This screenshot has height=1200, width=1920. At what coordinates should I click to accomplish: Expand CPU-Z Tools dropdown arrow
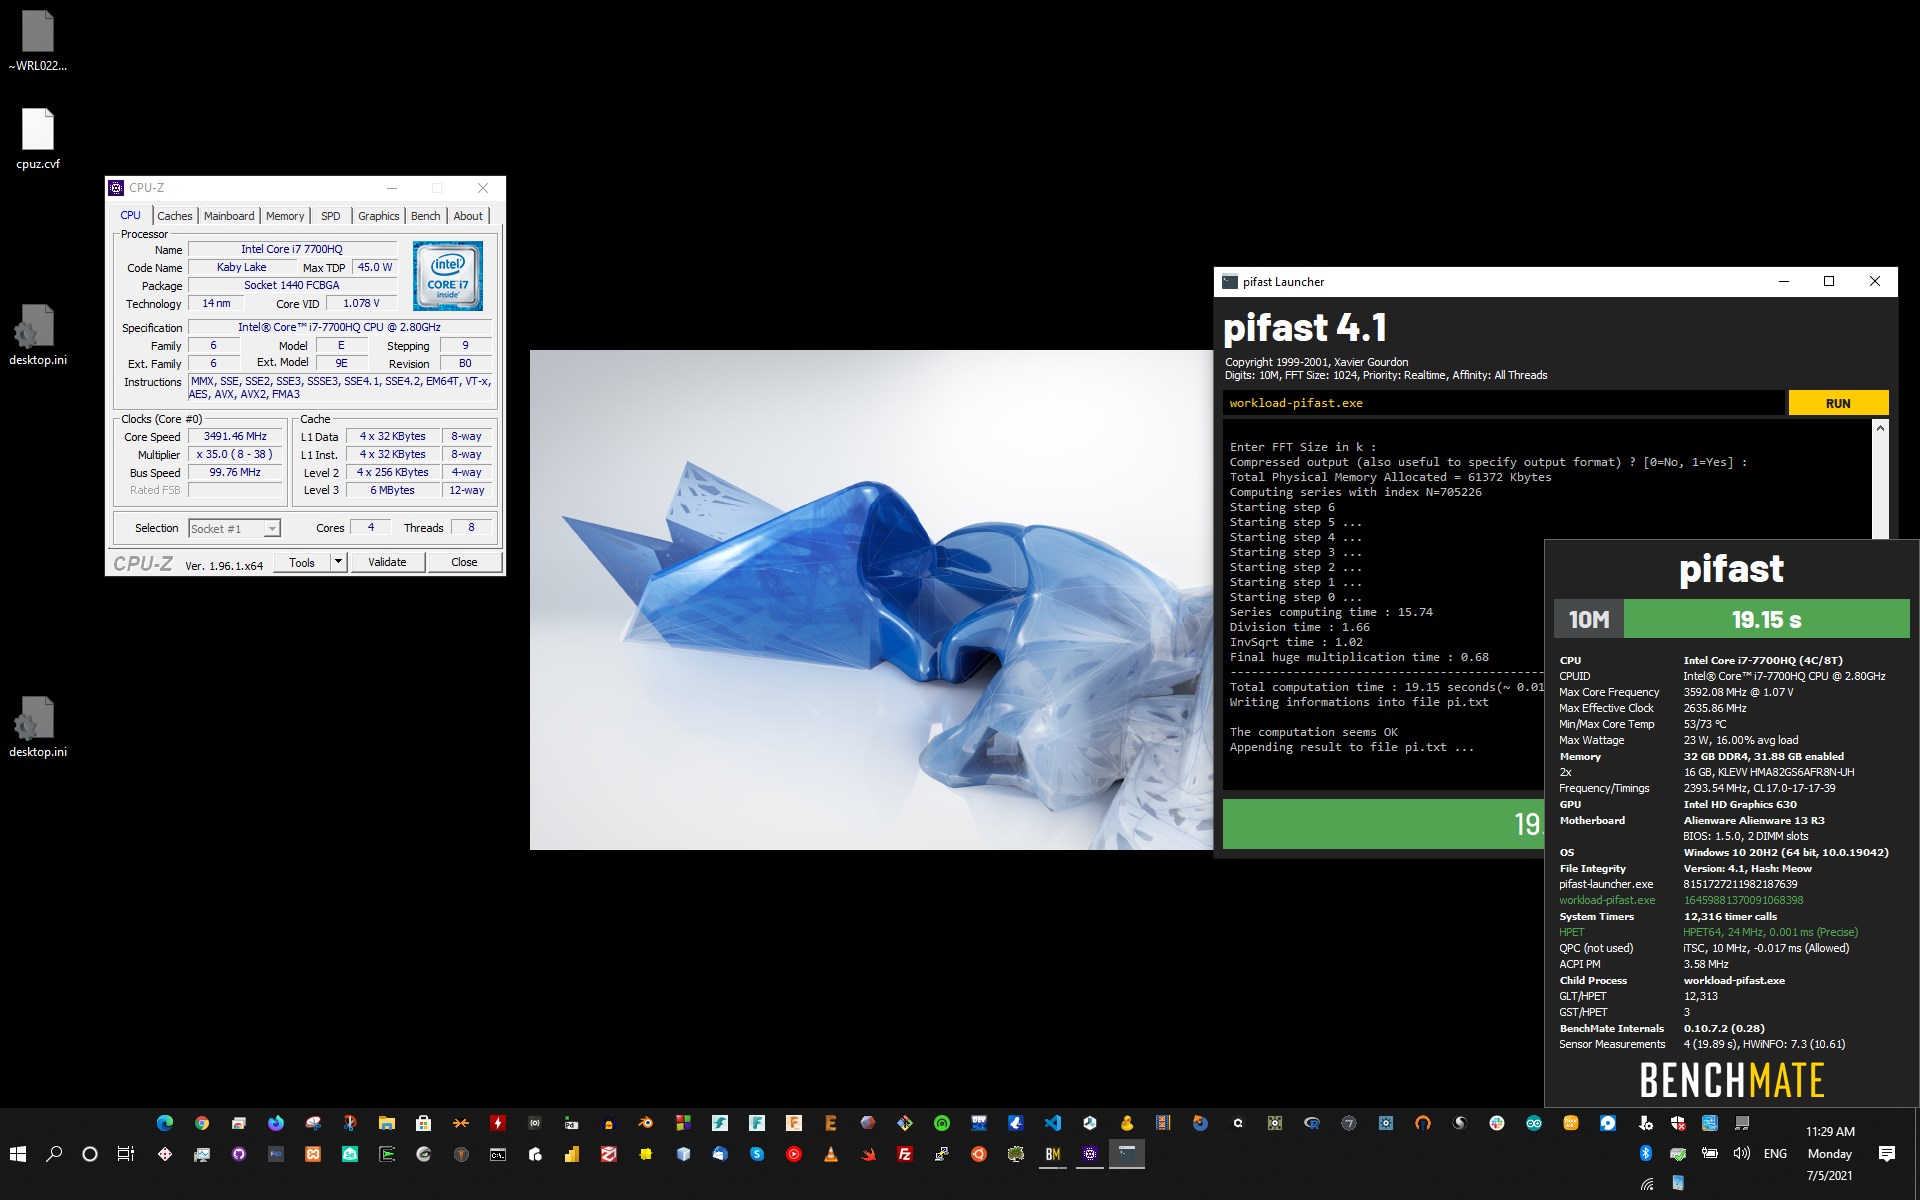point(338,562)
